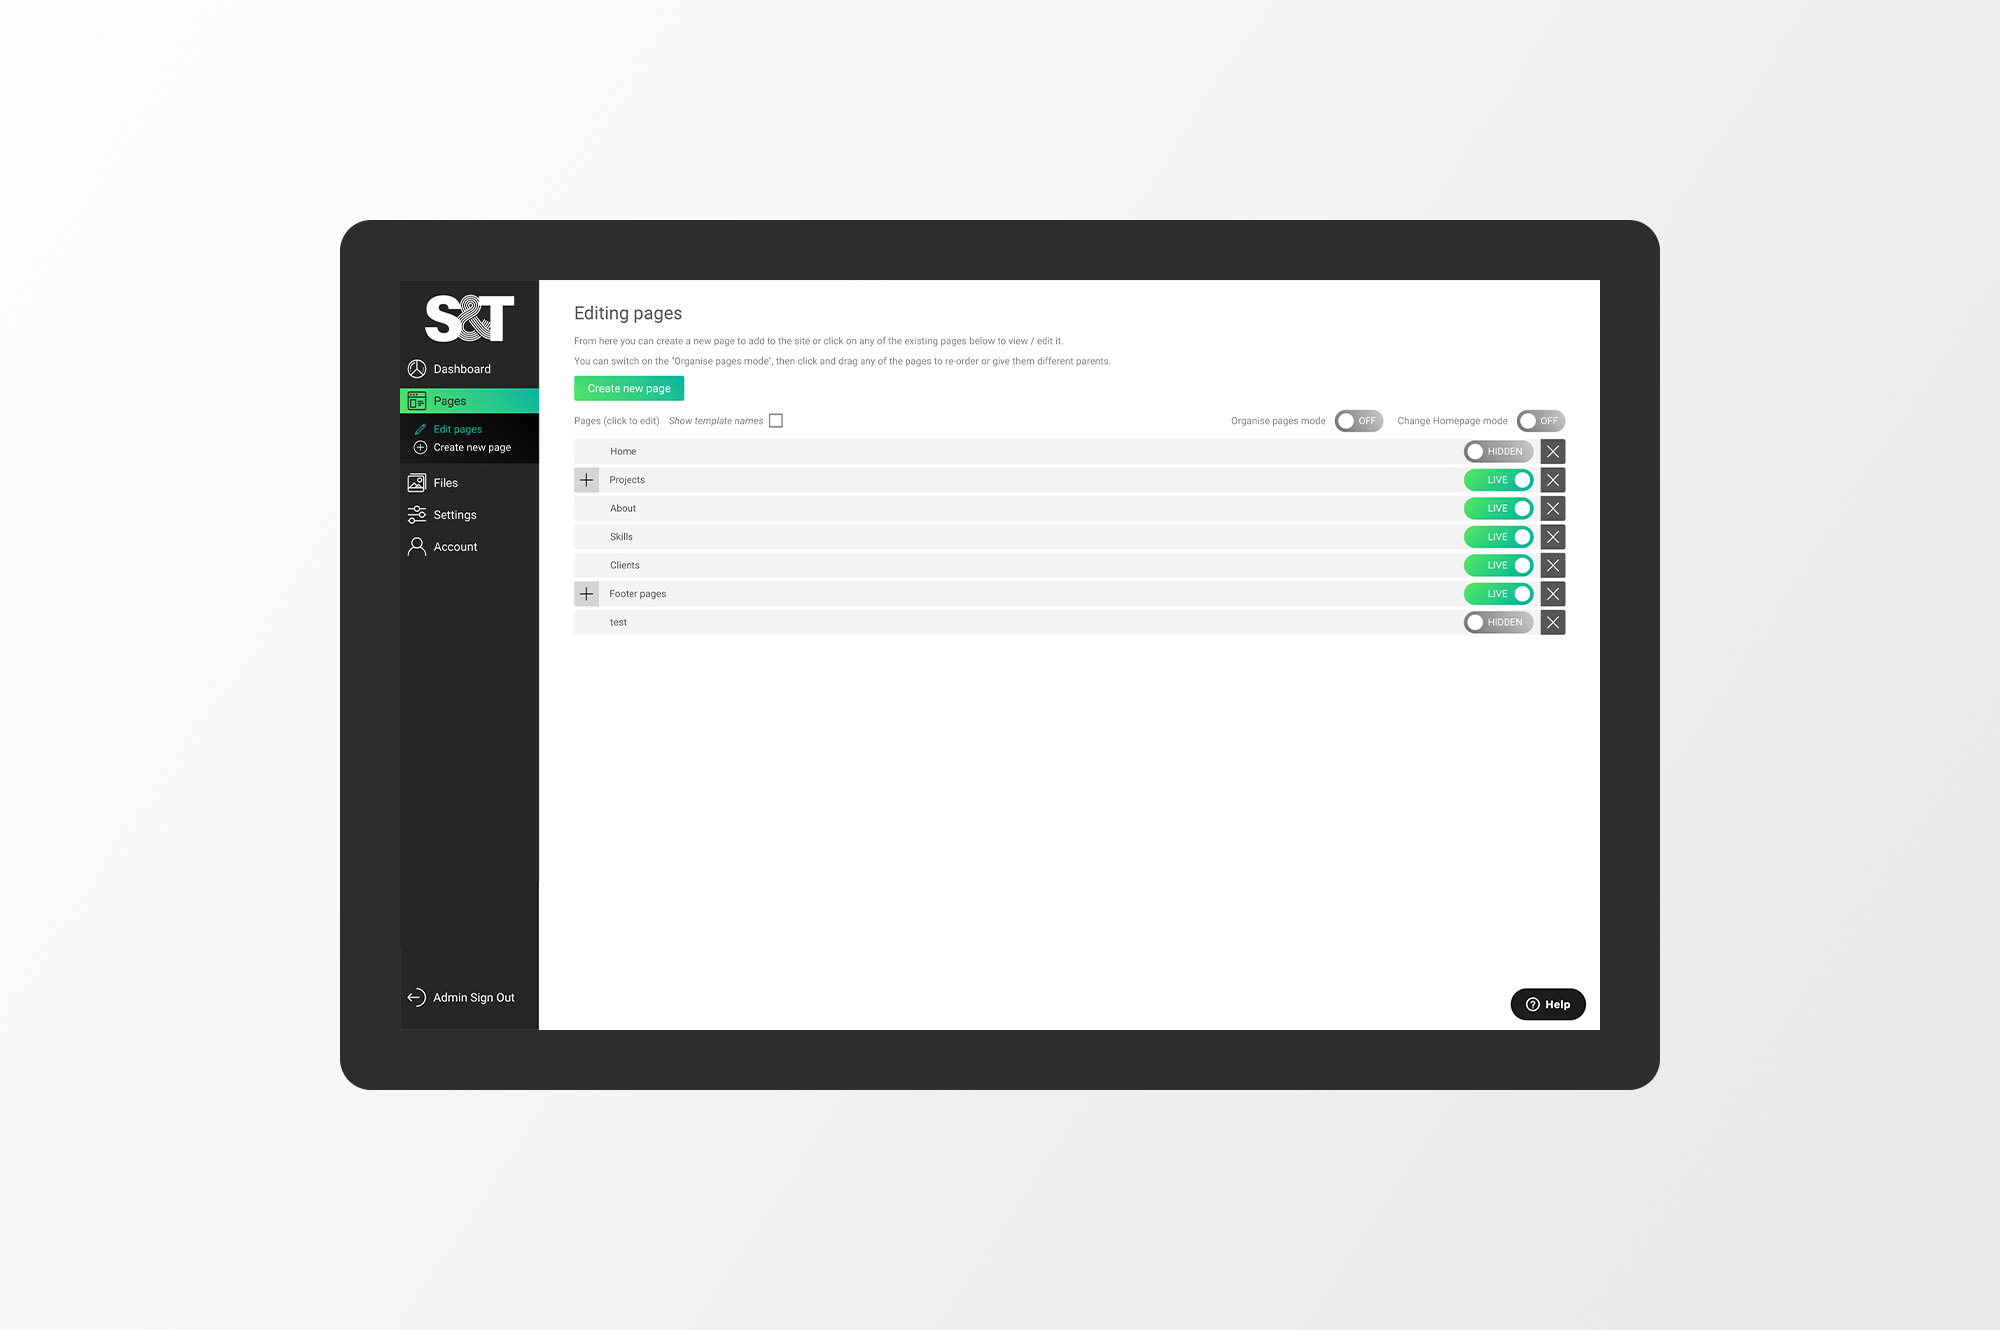
Task: Delete the test page with X button
Action: (x=1552, y=622)
